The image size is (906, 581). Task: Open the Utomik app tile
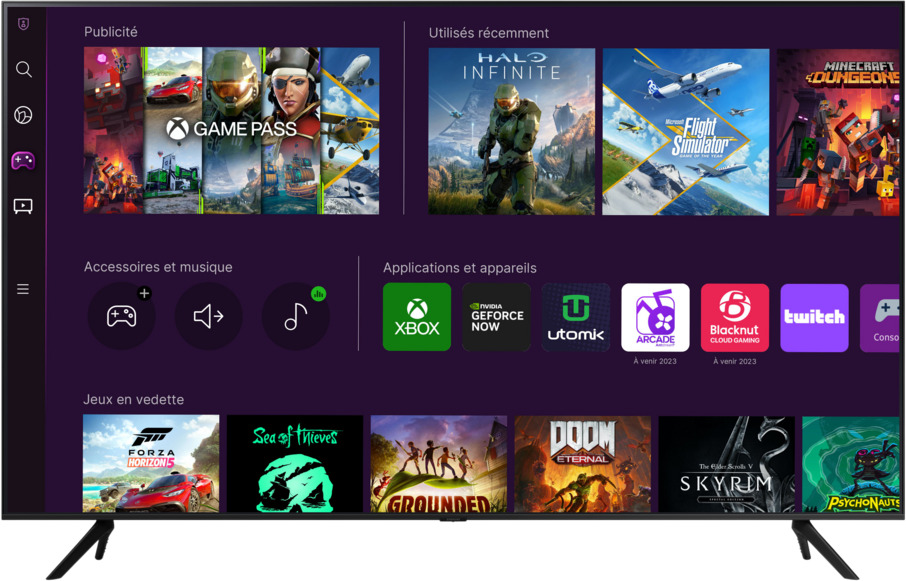[x=576, y=317]
